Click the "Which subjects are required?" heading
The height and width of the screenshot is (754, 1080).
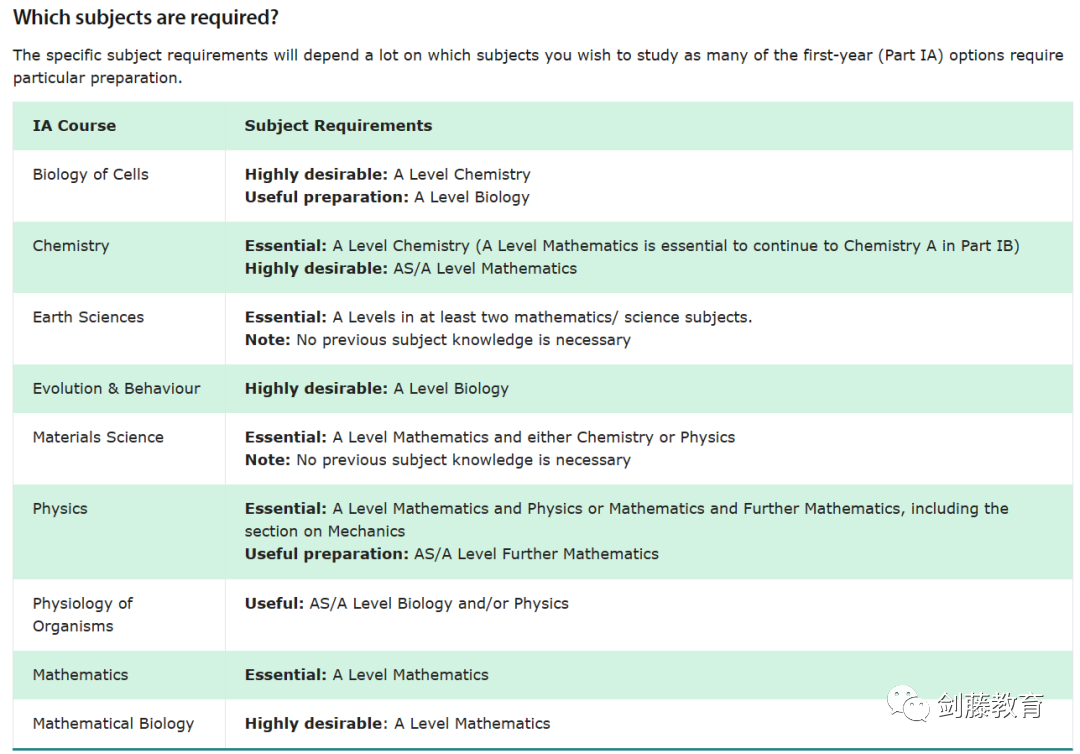(x=146, y=18)
